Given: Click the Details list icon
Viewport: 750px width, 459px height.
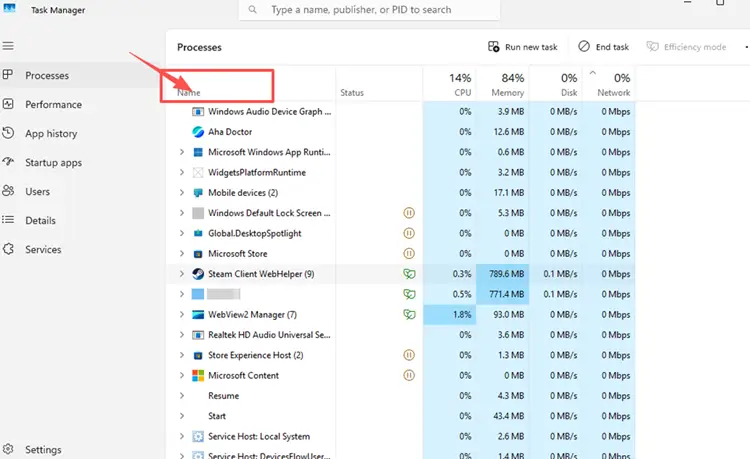Looking at the screenshot, I should 8,220.
